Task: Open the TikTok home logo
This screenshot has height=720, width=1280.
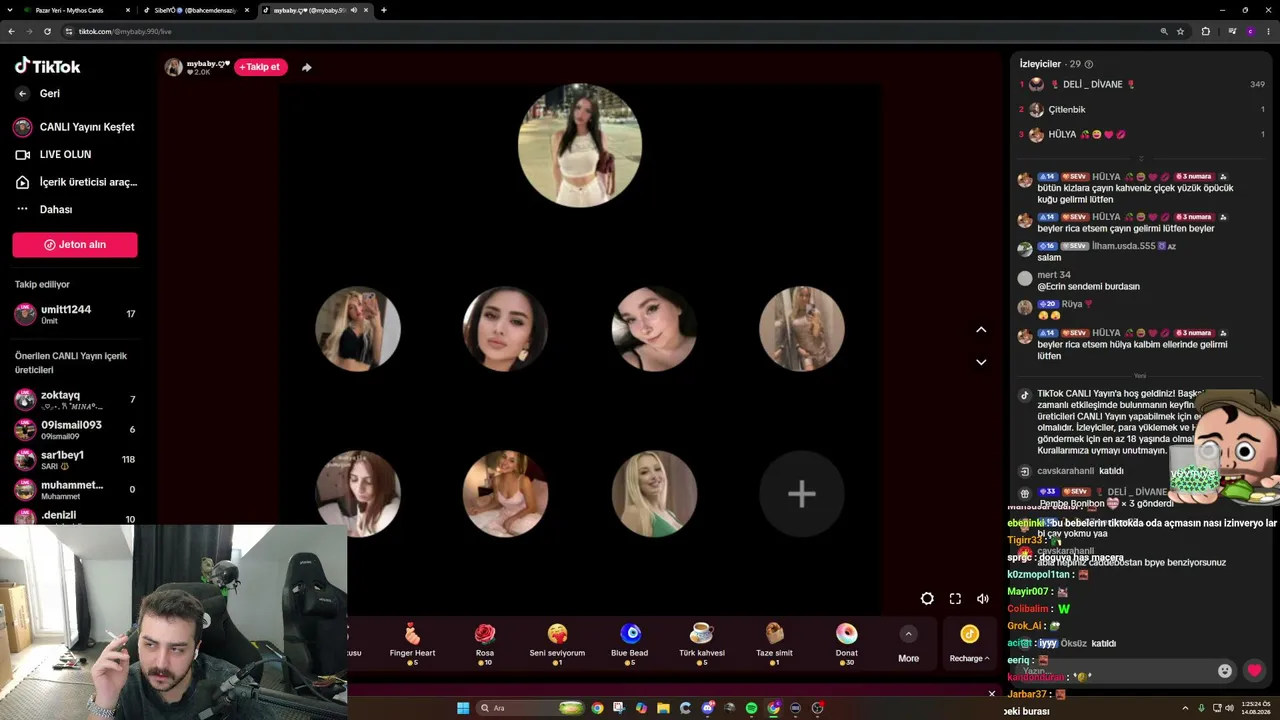Action: coord(47,66)
